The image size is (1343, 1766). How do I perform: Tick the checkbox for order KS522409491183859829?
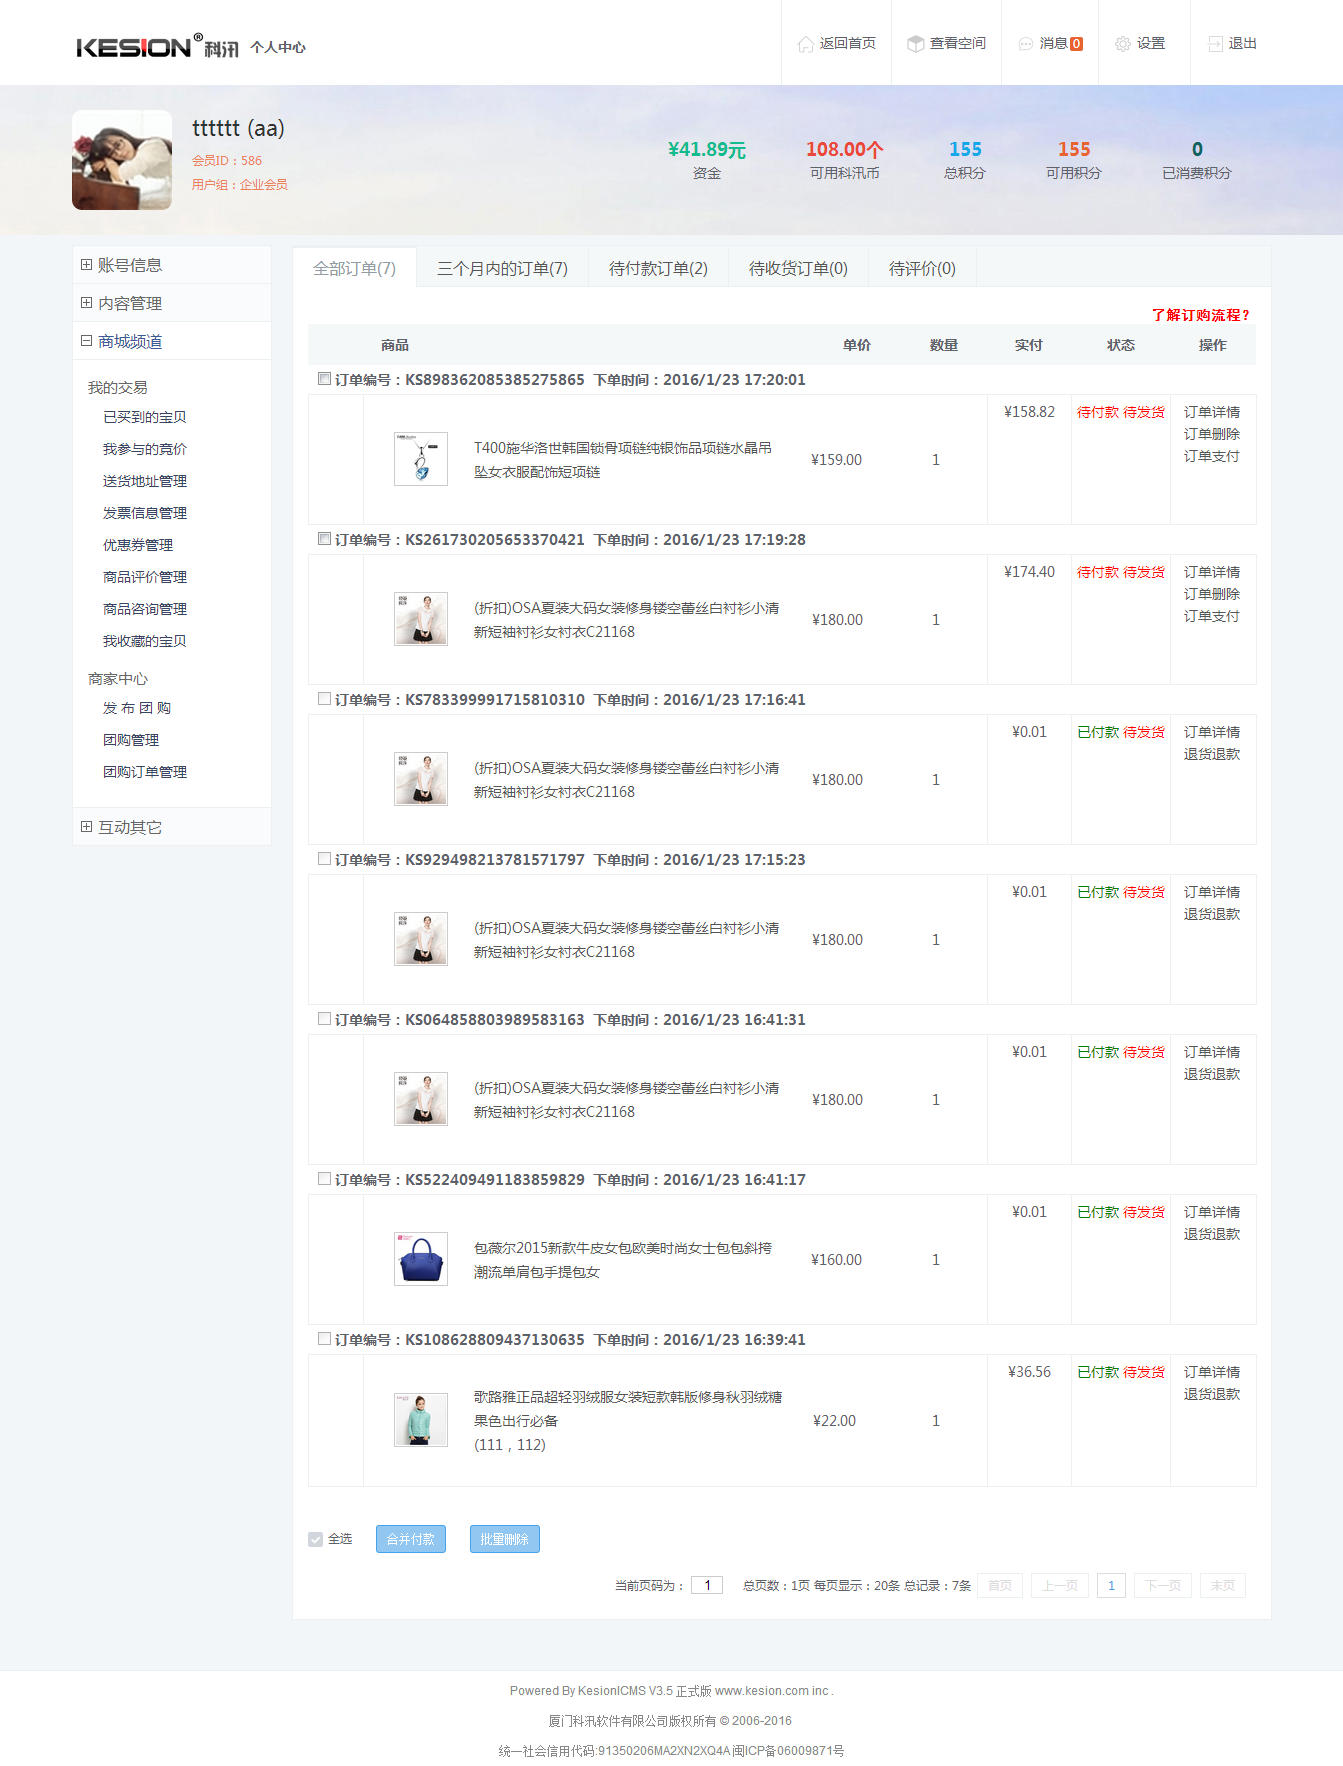tap(324, 1179)
